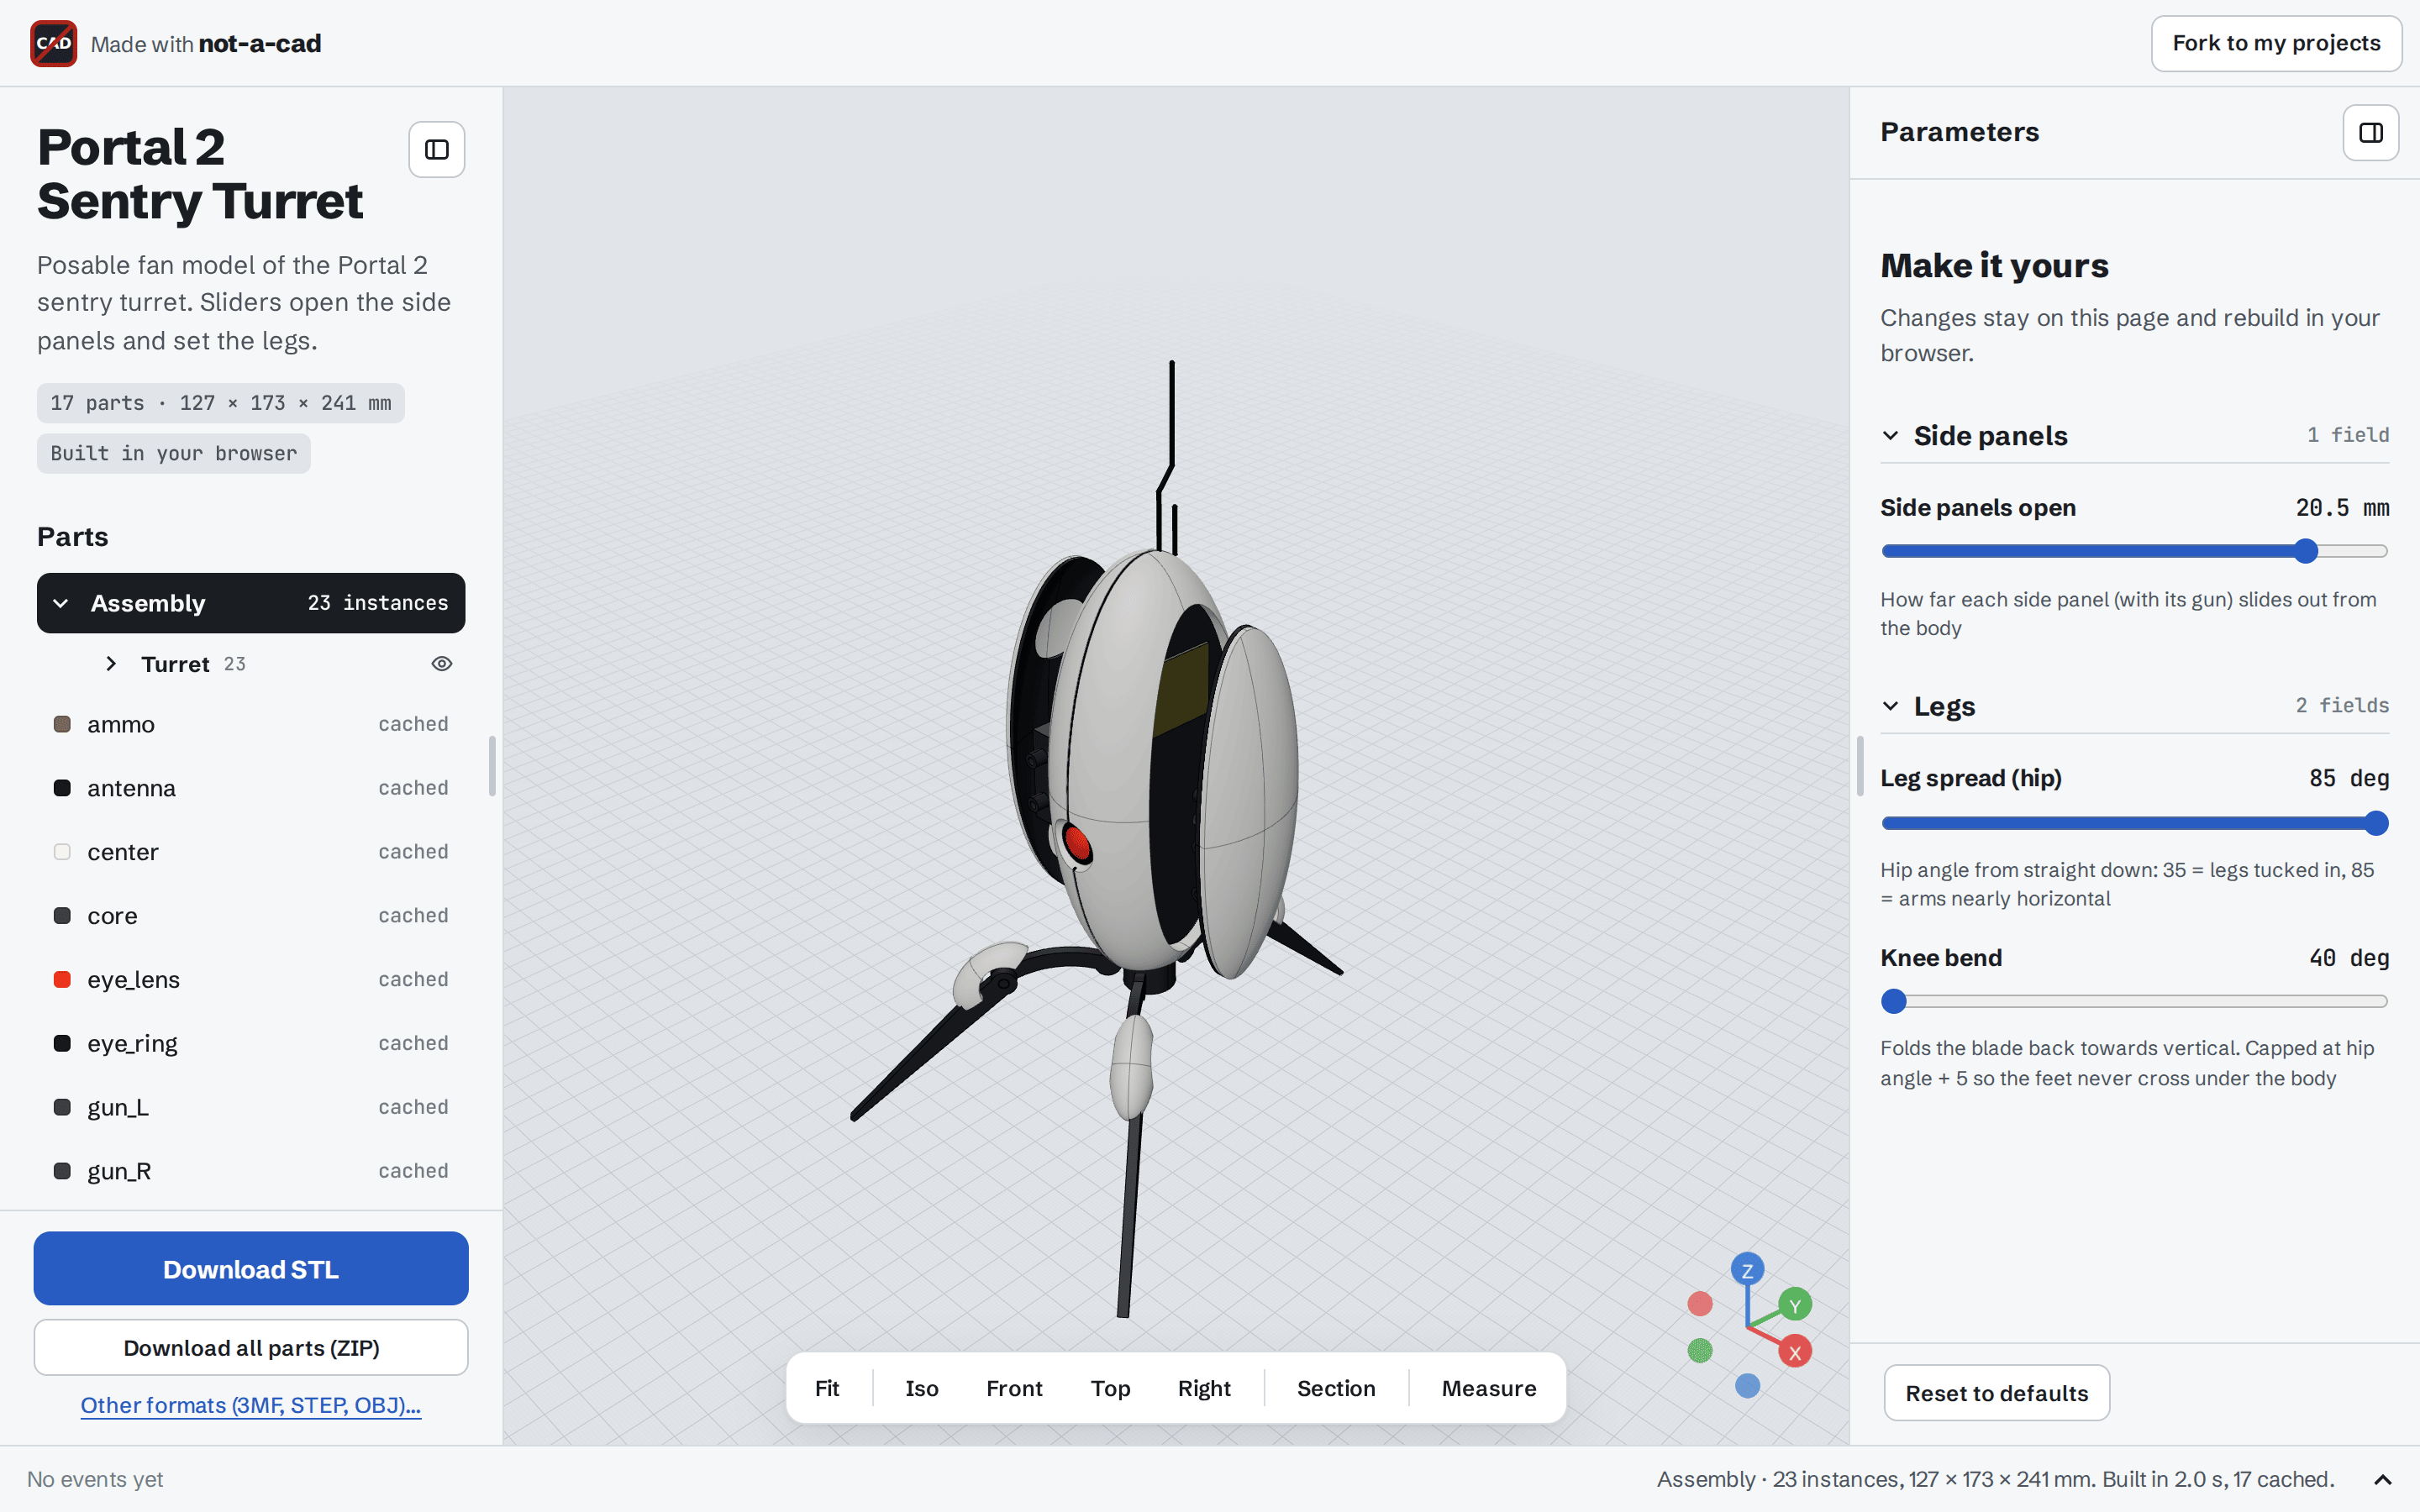The image size is (2420, 1512).
Task: Switch to Right view
Action: pyautogui.click(x=1204, y=1388)
